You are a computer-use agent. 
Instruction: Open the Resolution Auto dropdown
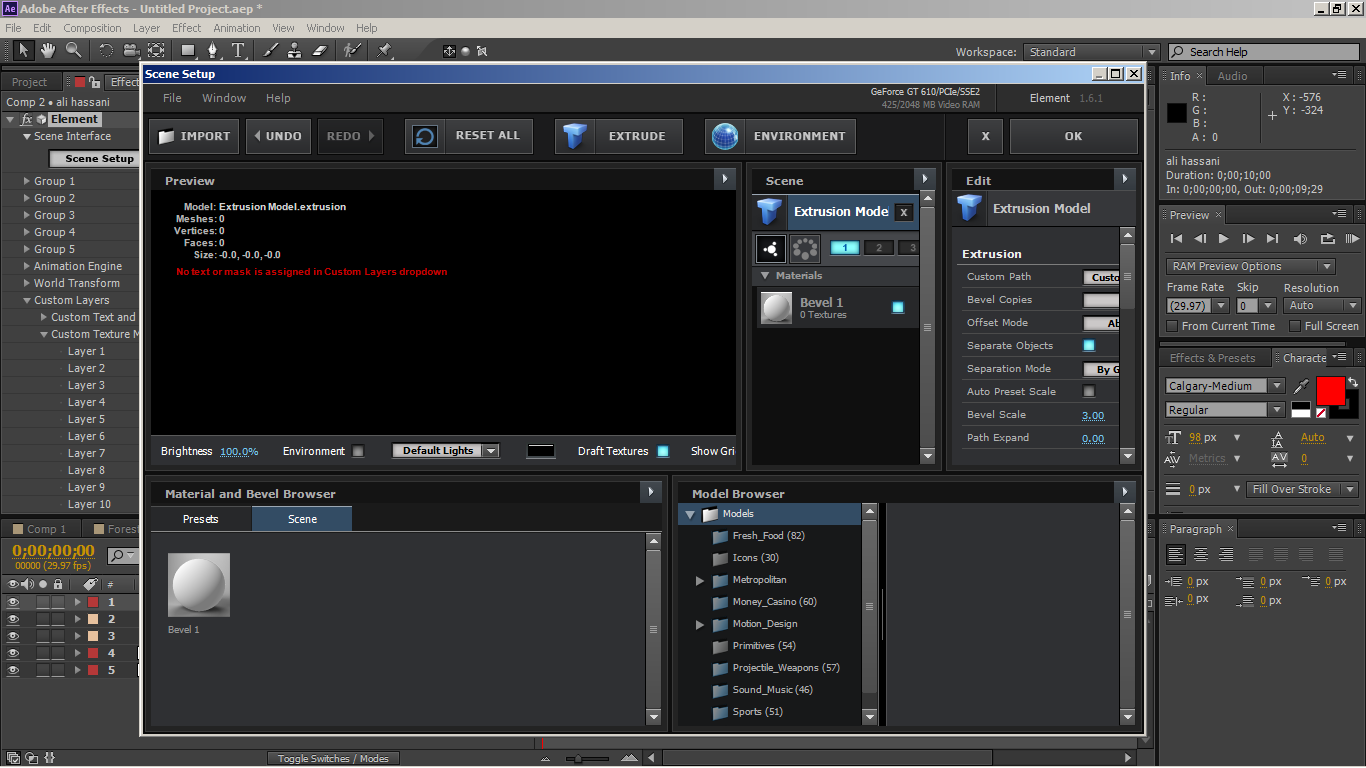pos(1323,305)
